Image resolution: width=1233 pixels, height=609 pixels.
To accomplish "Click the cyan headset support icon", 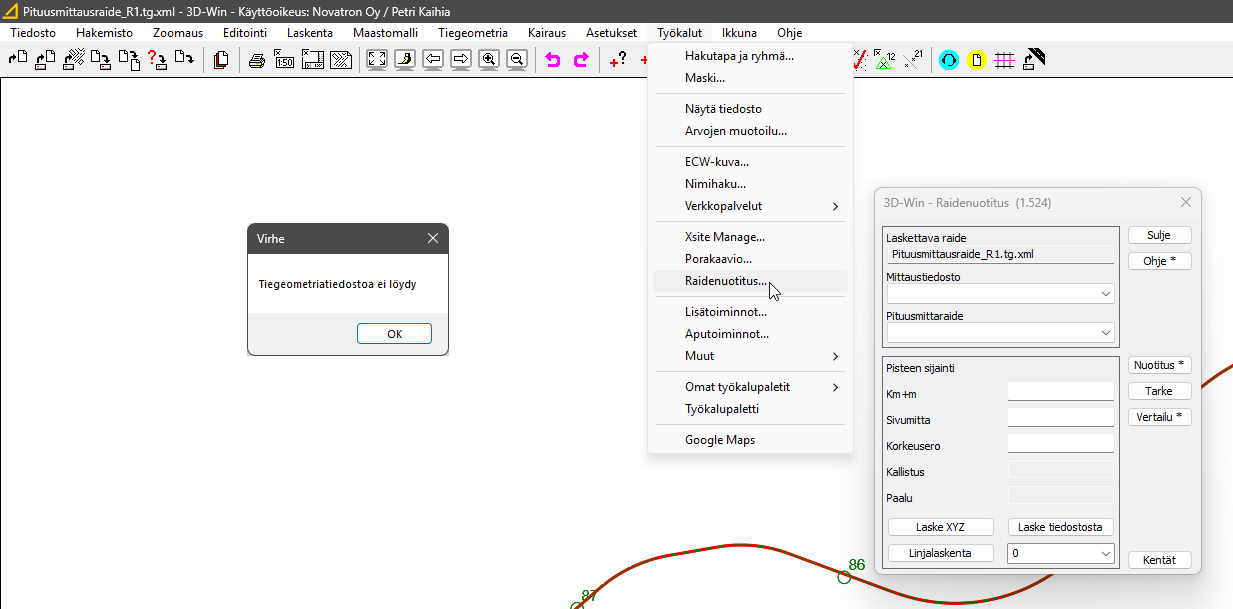I will pos(949,60).
